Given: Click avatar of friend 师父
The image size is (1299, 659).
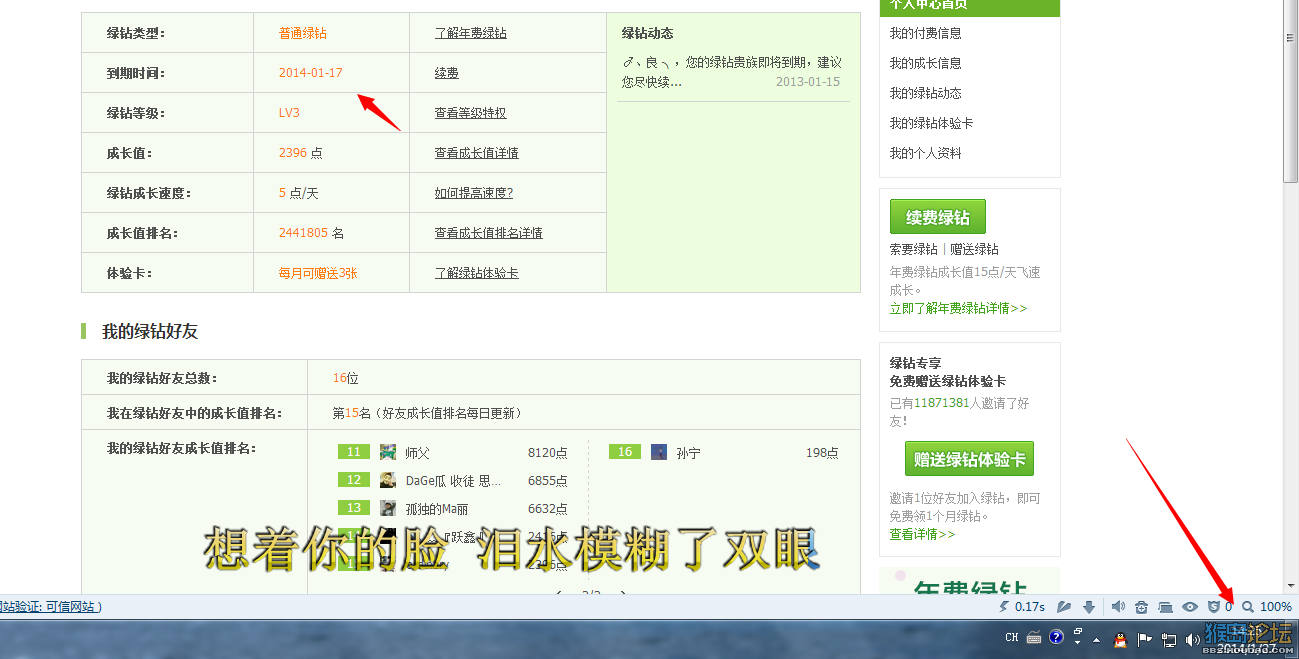Looking at the screenshot, I should coord(388,452).
